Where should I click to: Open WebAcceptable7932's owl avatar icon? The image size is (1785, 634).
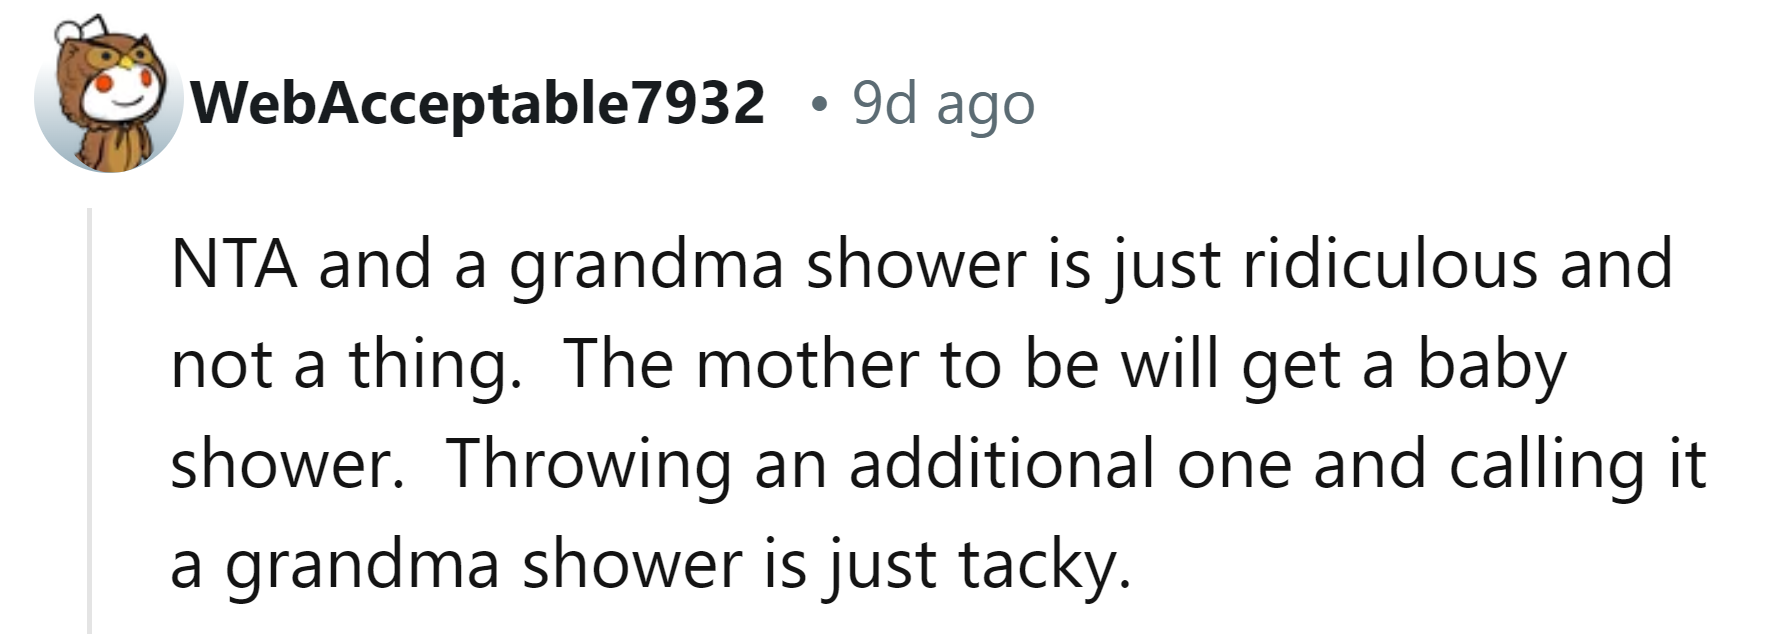click(x=109, y=96)
